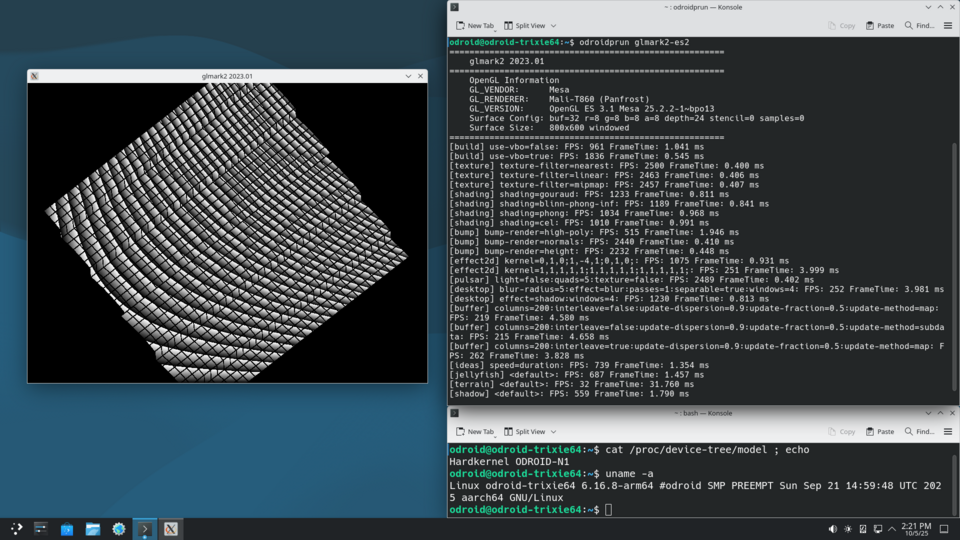
Task: Open the glmark2 window menu icon in its titlebar
Action: (x=35, y=76)
